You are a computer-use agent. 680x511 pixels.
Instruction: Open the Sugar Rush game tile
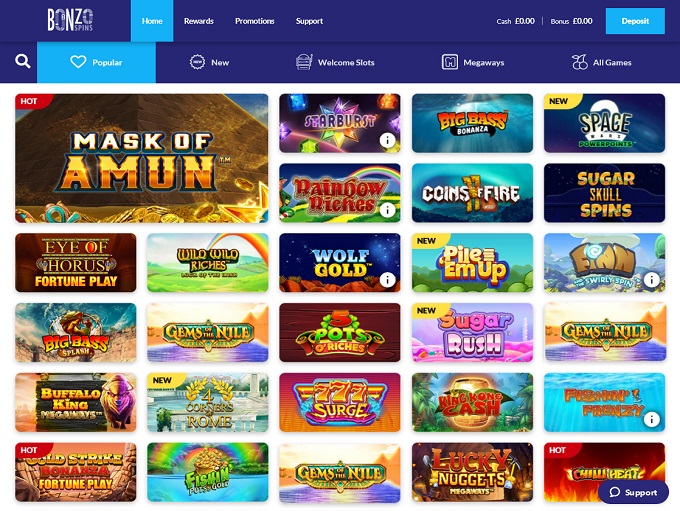(x=472, y=332)
